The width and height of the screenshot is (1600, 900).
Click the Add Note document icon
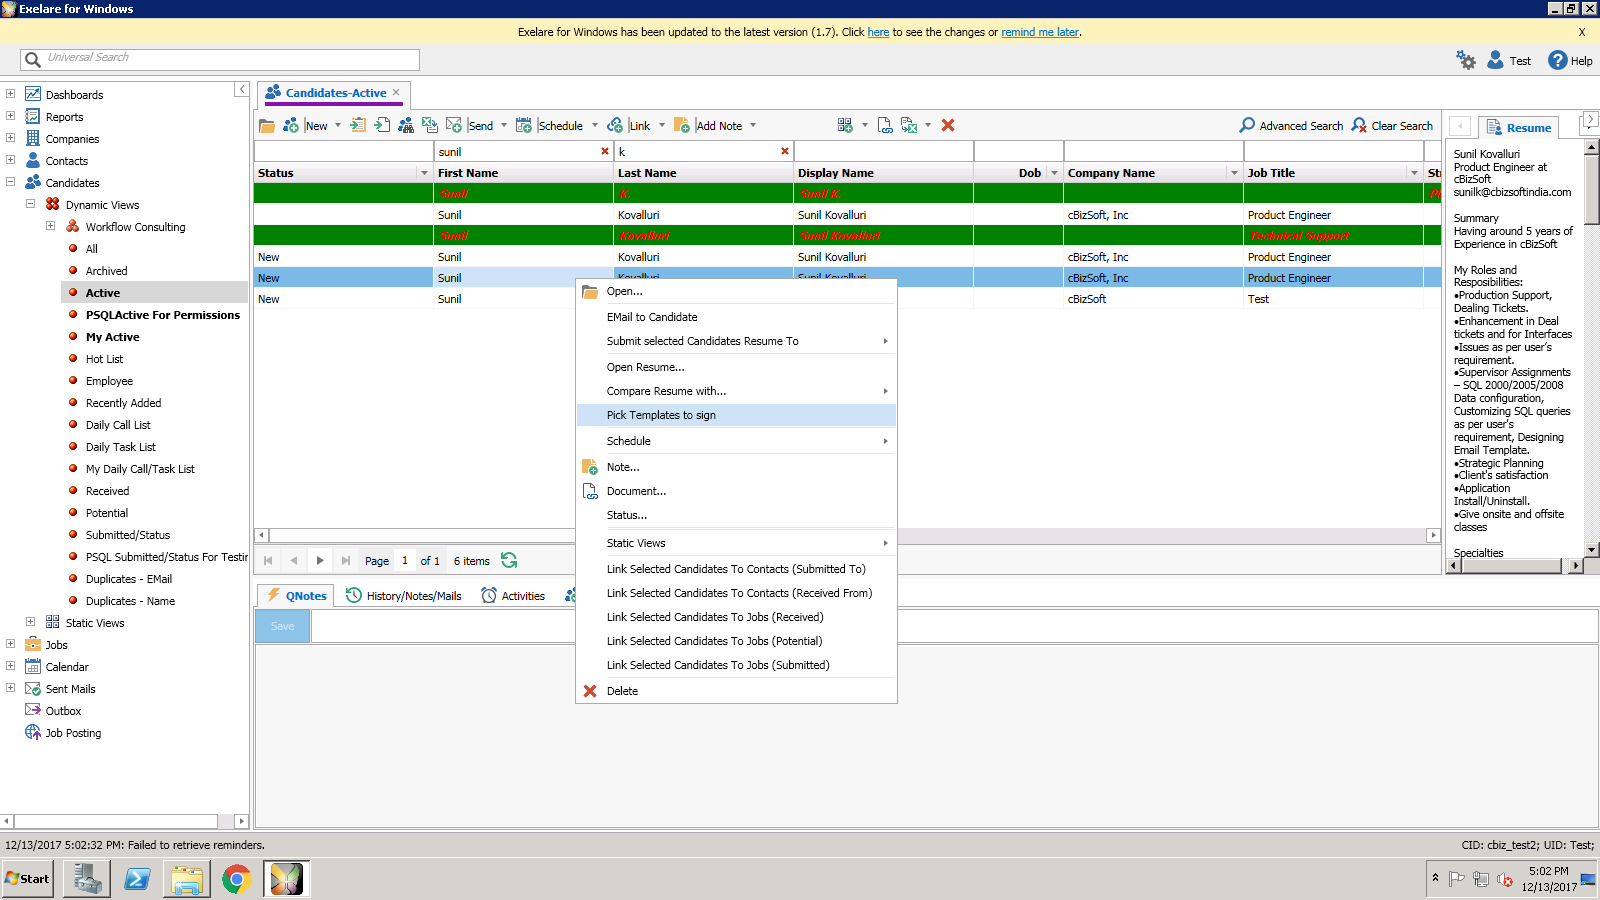[682, 126]
